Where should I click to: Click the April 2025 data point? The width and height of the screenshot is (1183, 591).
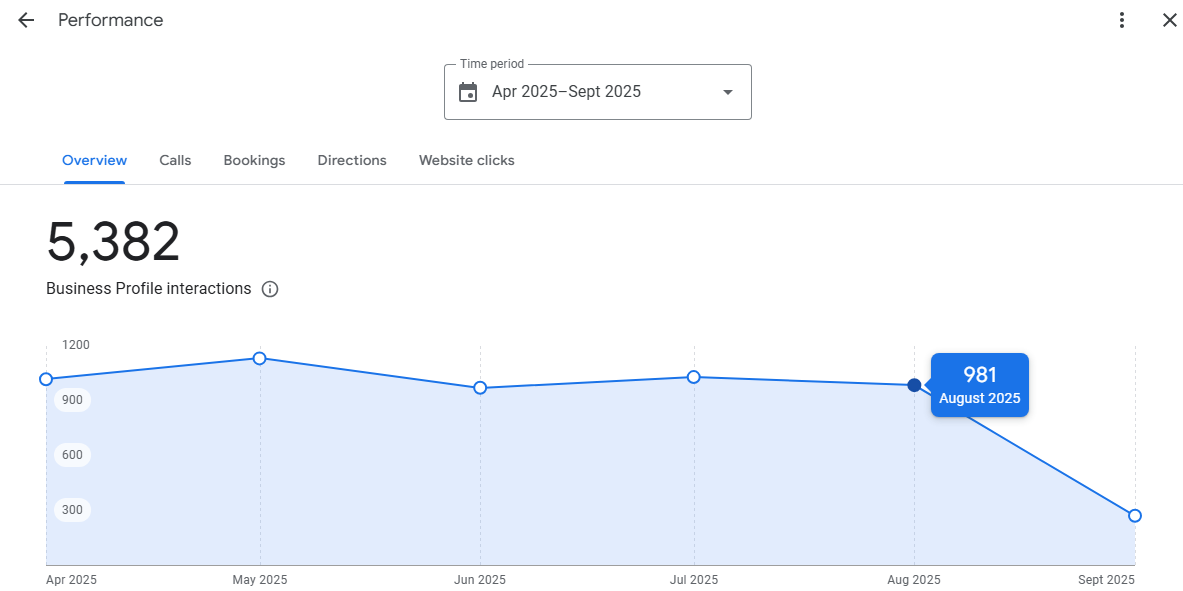click(46, 379)
